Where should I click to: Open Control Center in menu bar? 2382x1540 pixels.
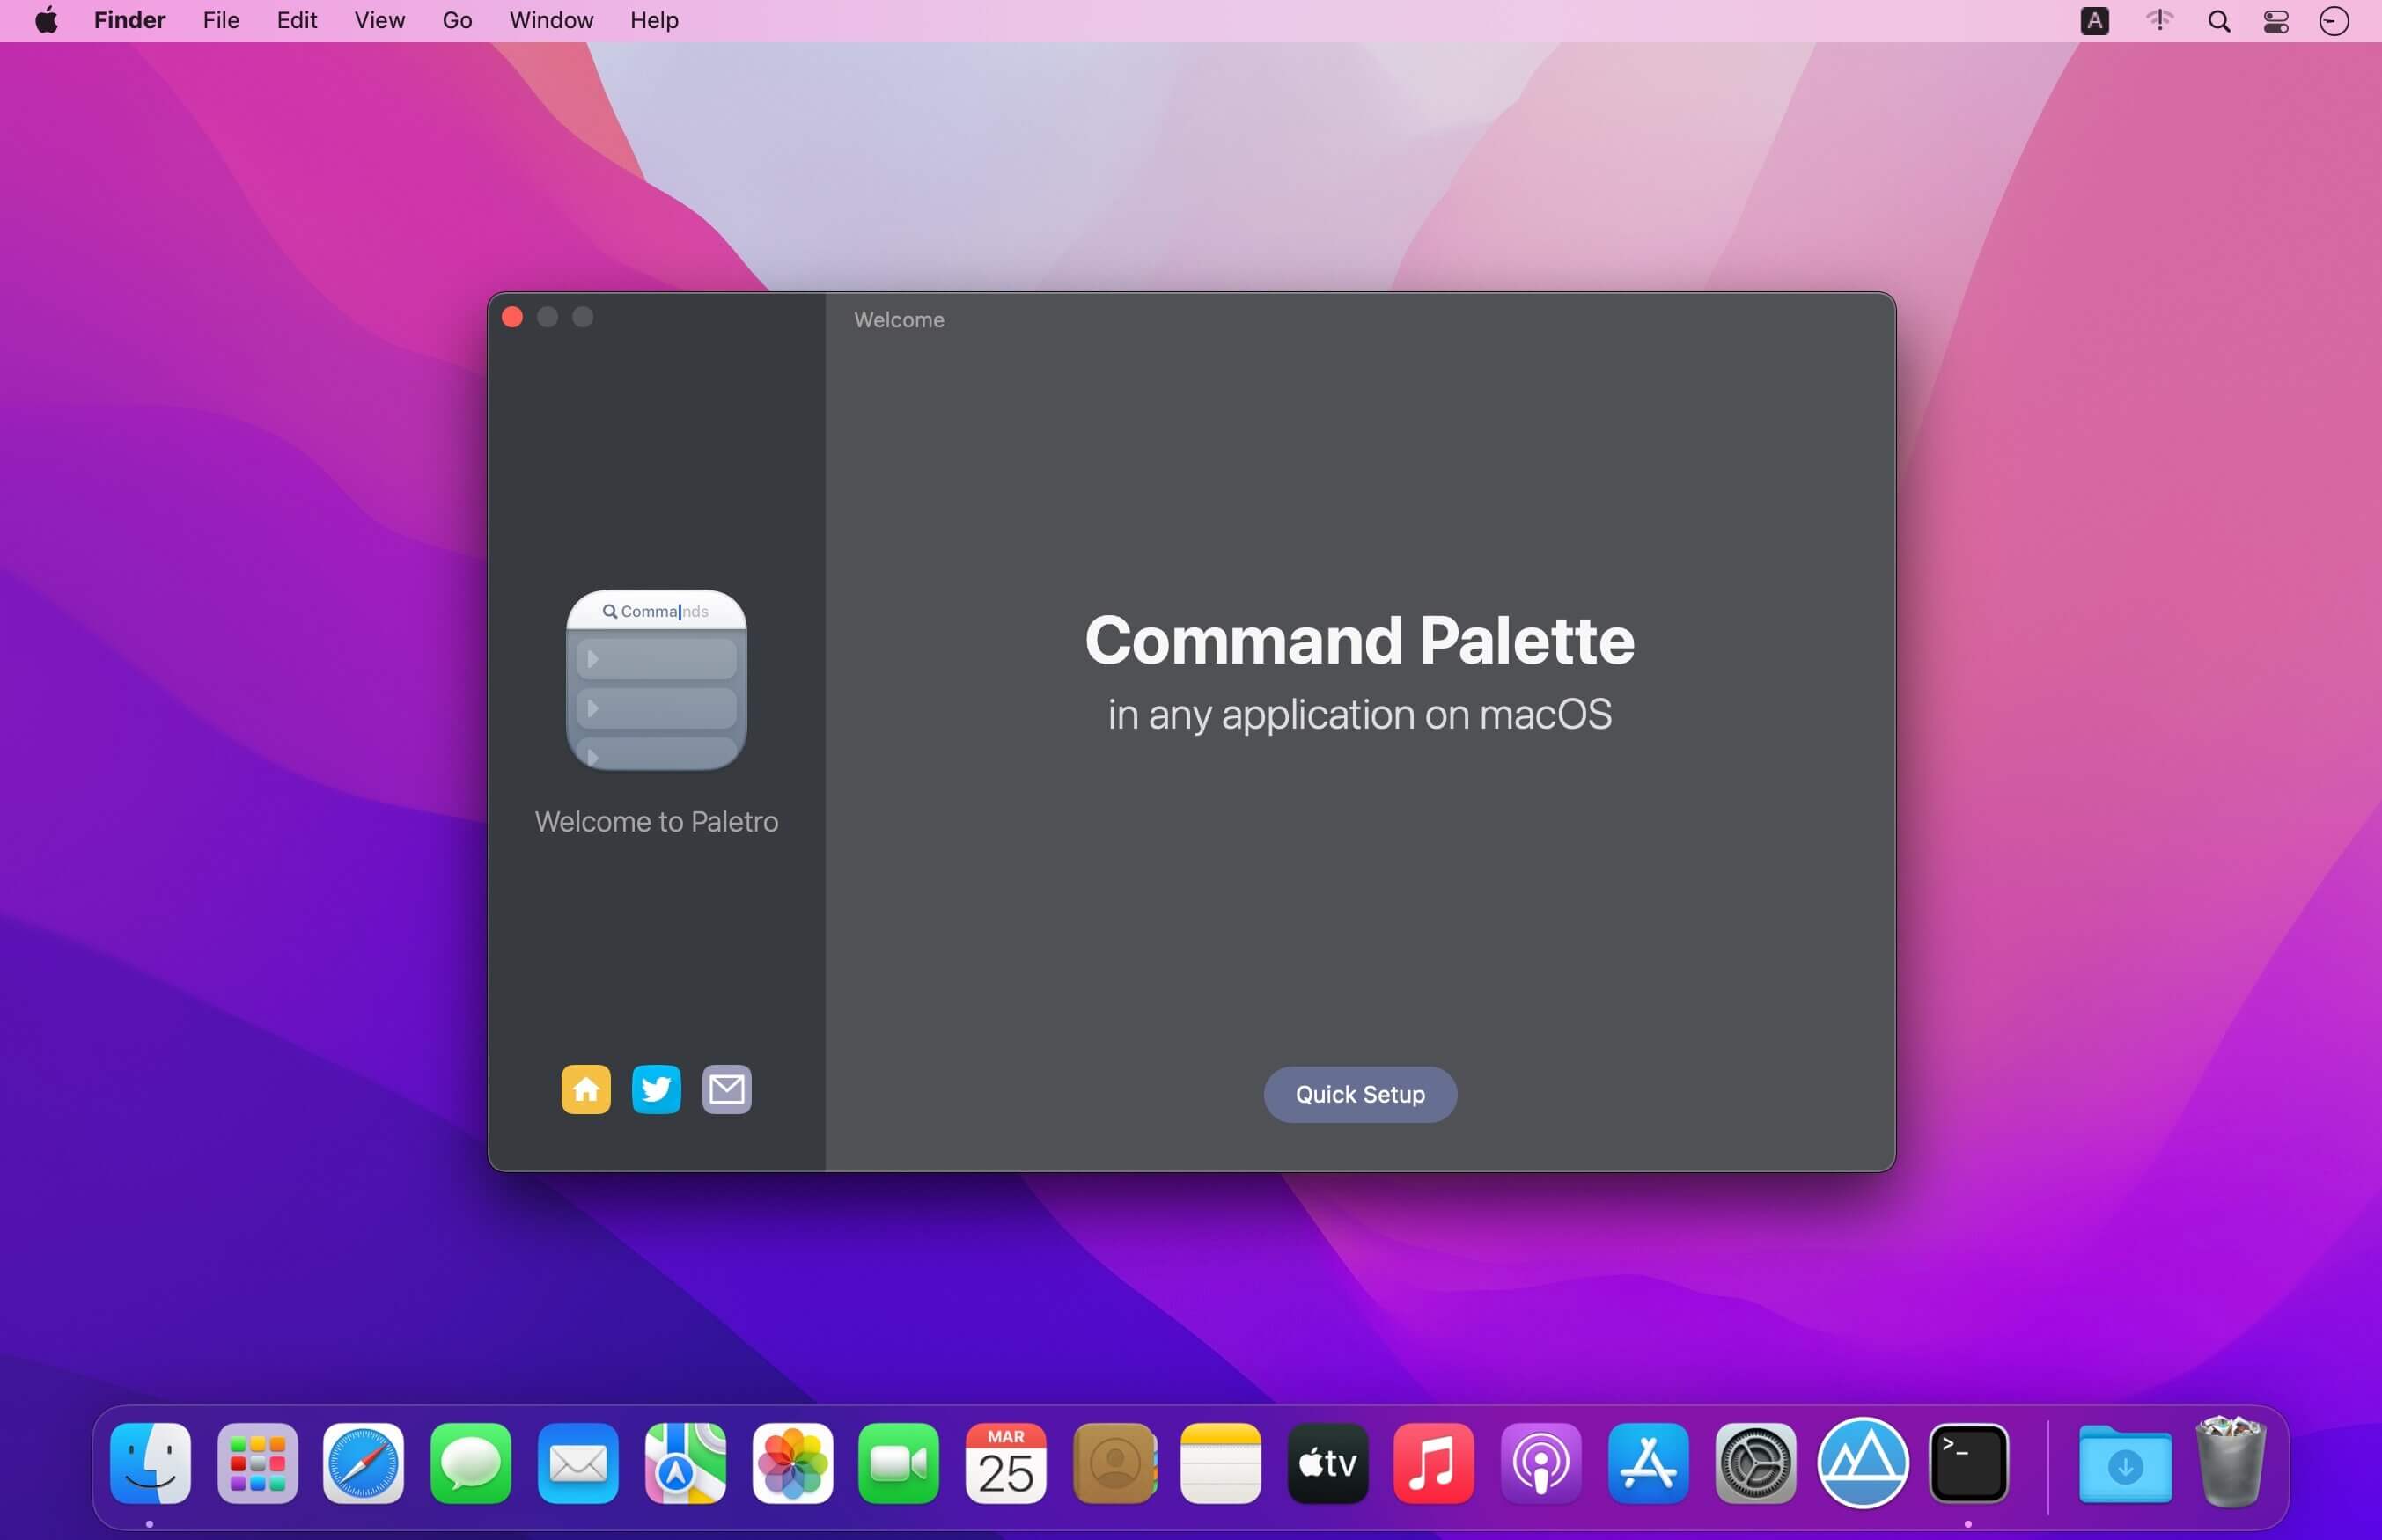tap(2276, 21)
